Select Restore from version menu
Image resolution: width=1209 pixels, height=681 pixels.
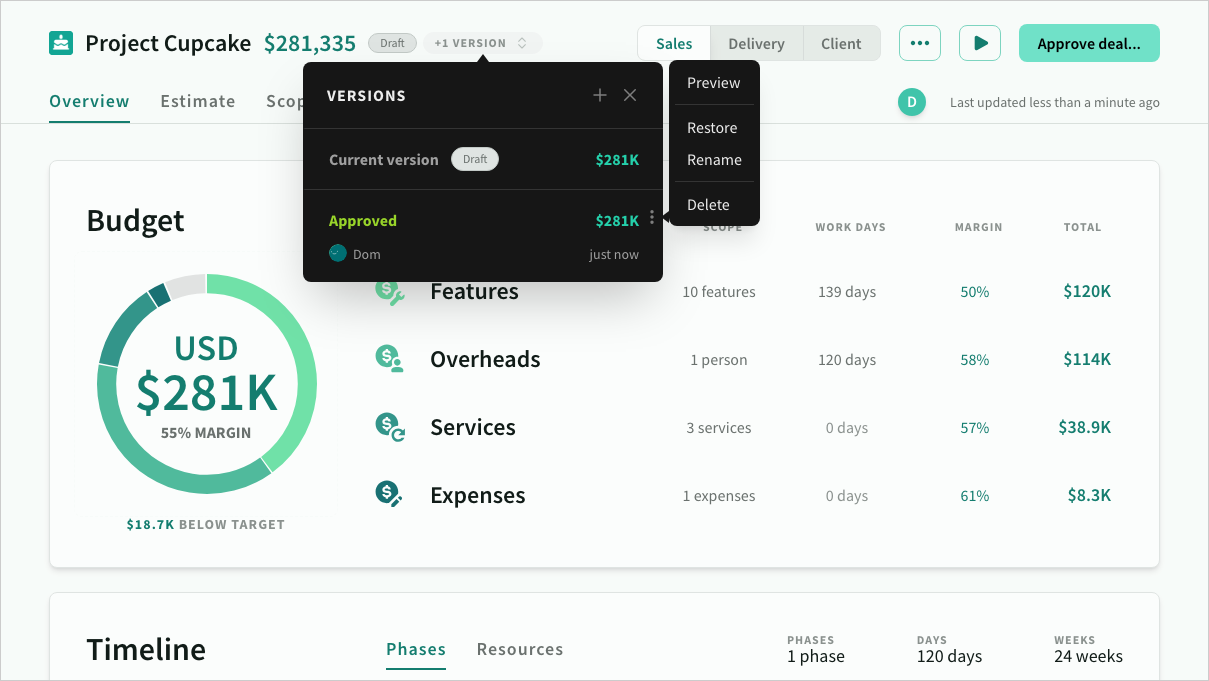point(712,128)
